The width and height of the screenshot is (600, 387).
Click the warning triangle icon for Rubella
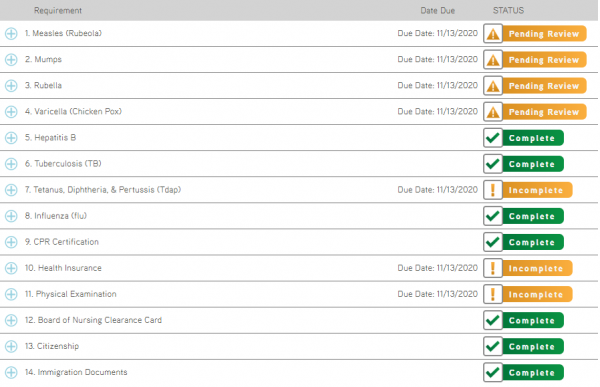[x=493, y=86]
